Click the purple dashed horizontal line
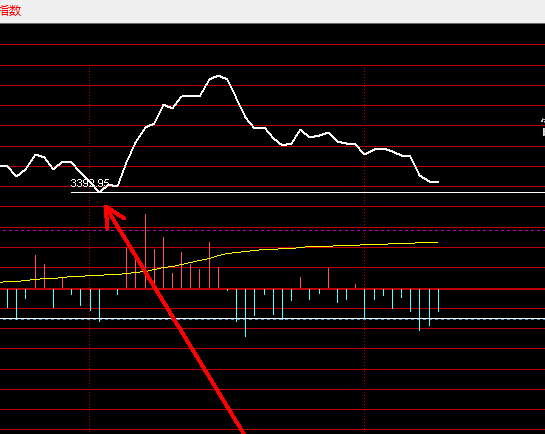The height and width of the screenshot is (434, 545). pos(272,230)
